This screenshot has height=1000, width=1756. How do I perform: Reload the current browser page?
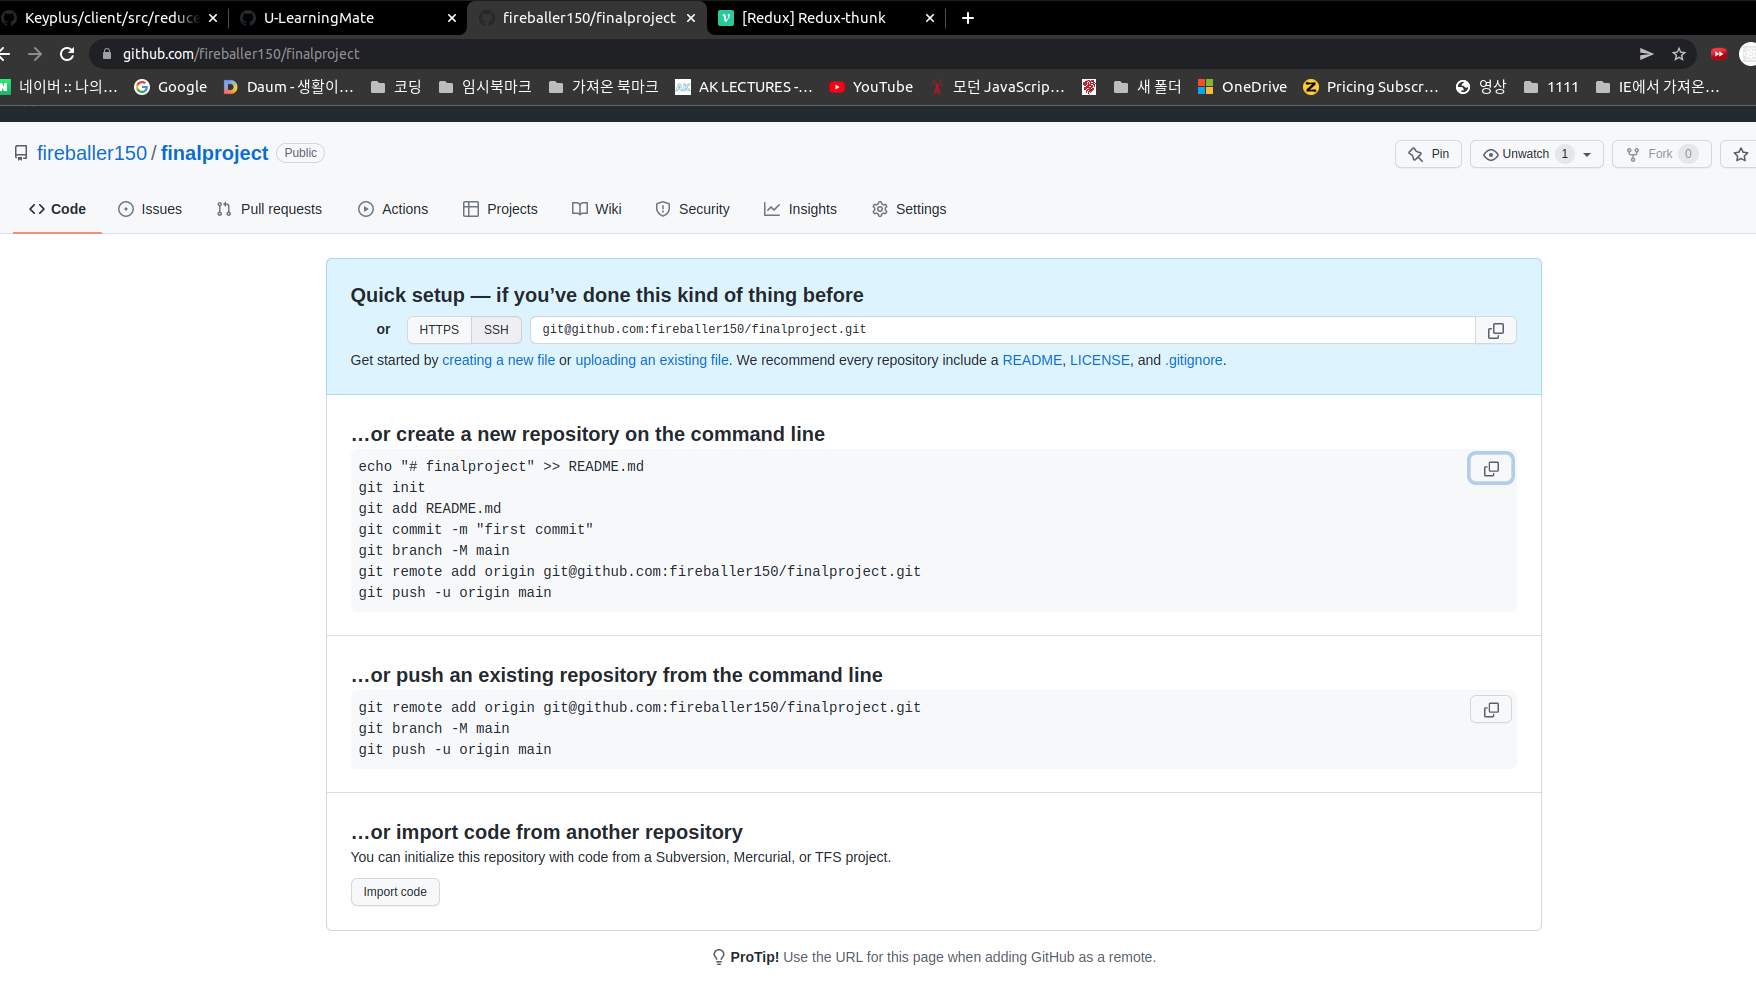67,54
